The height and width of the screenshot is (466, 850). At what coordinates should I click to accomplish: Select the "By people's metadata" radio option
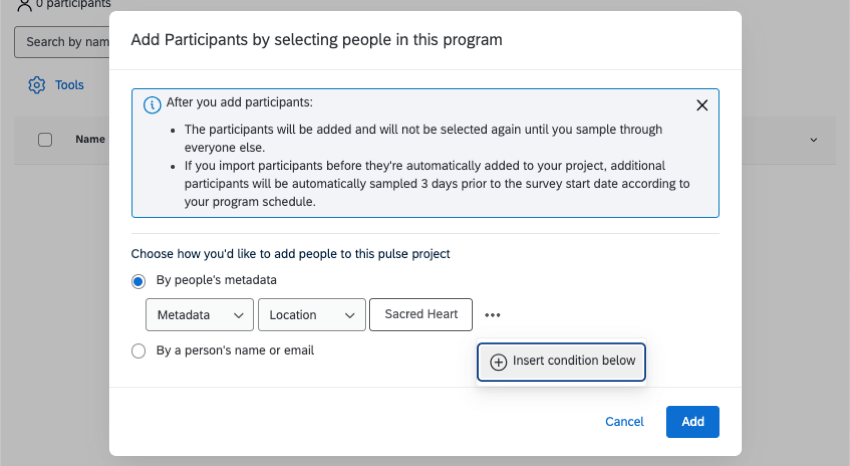coord(139,280)
